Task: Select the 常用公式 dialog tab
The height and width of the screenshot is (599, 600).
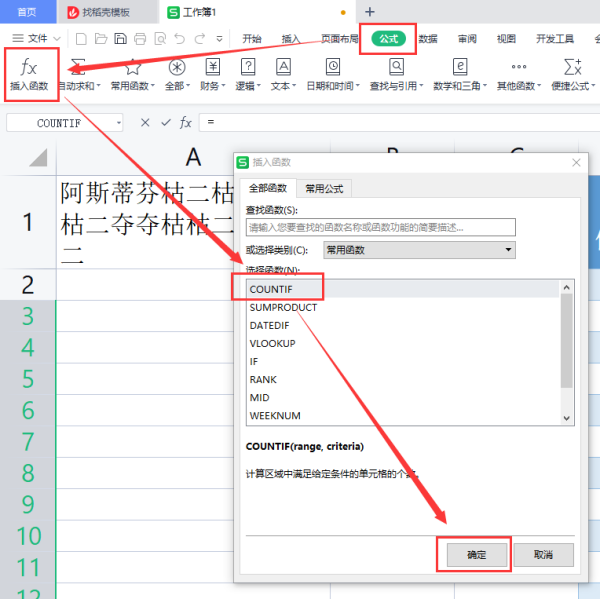Action: tap(324, 188)
